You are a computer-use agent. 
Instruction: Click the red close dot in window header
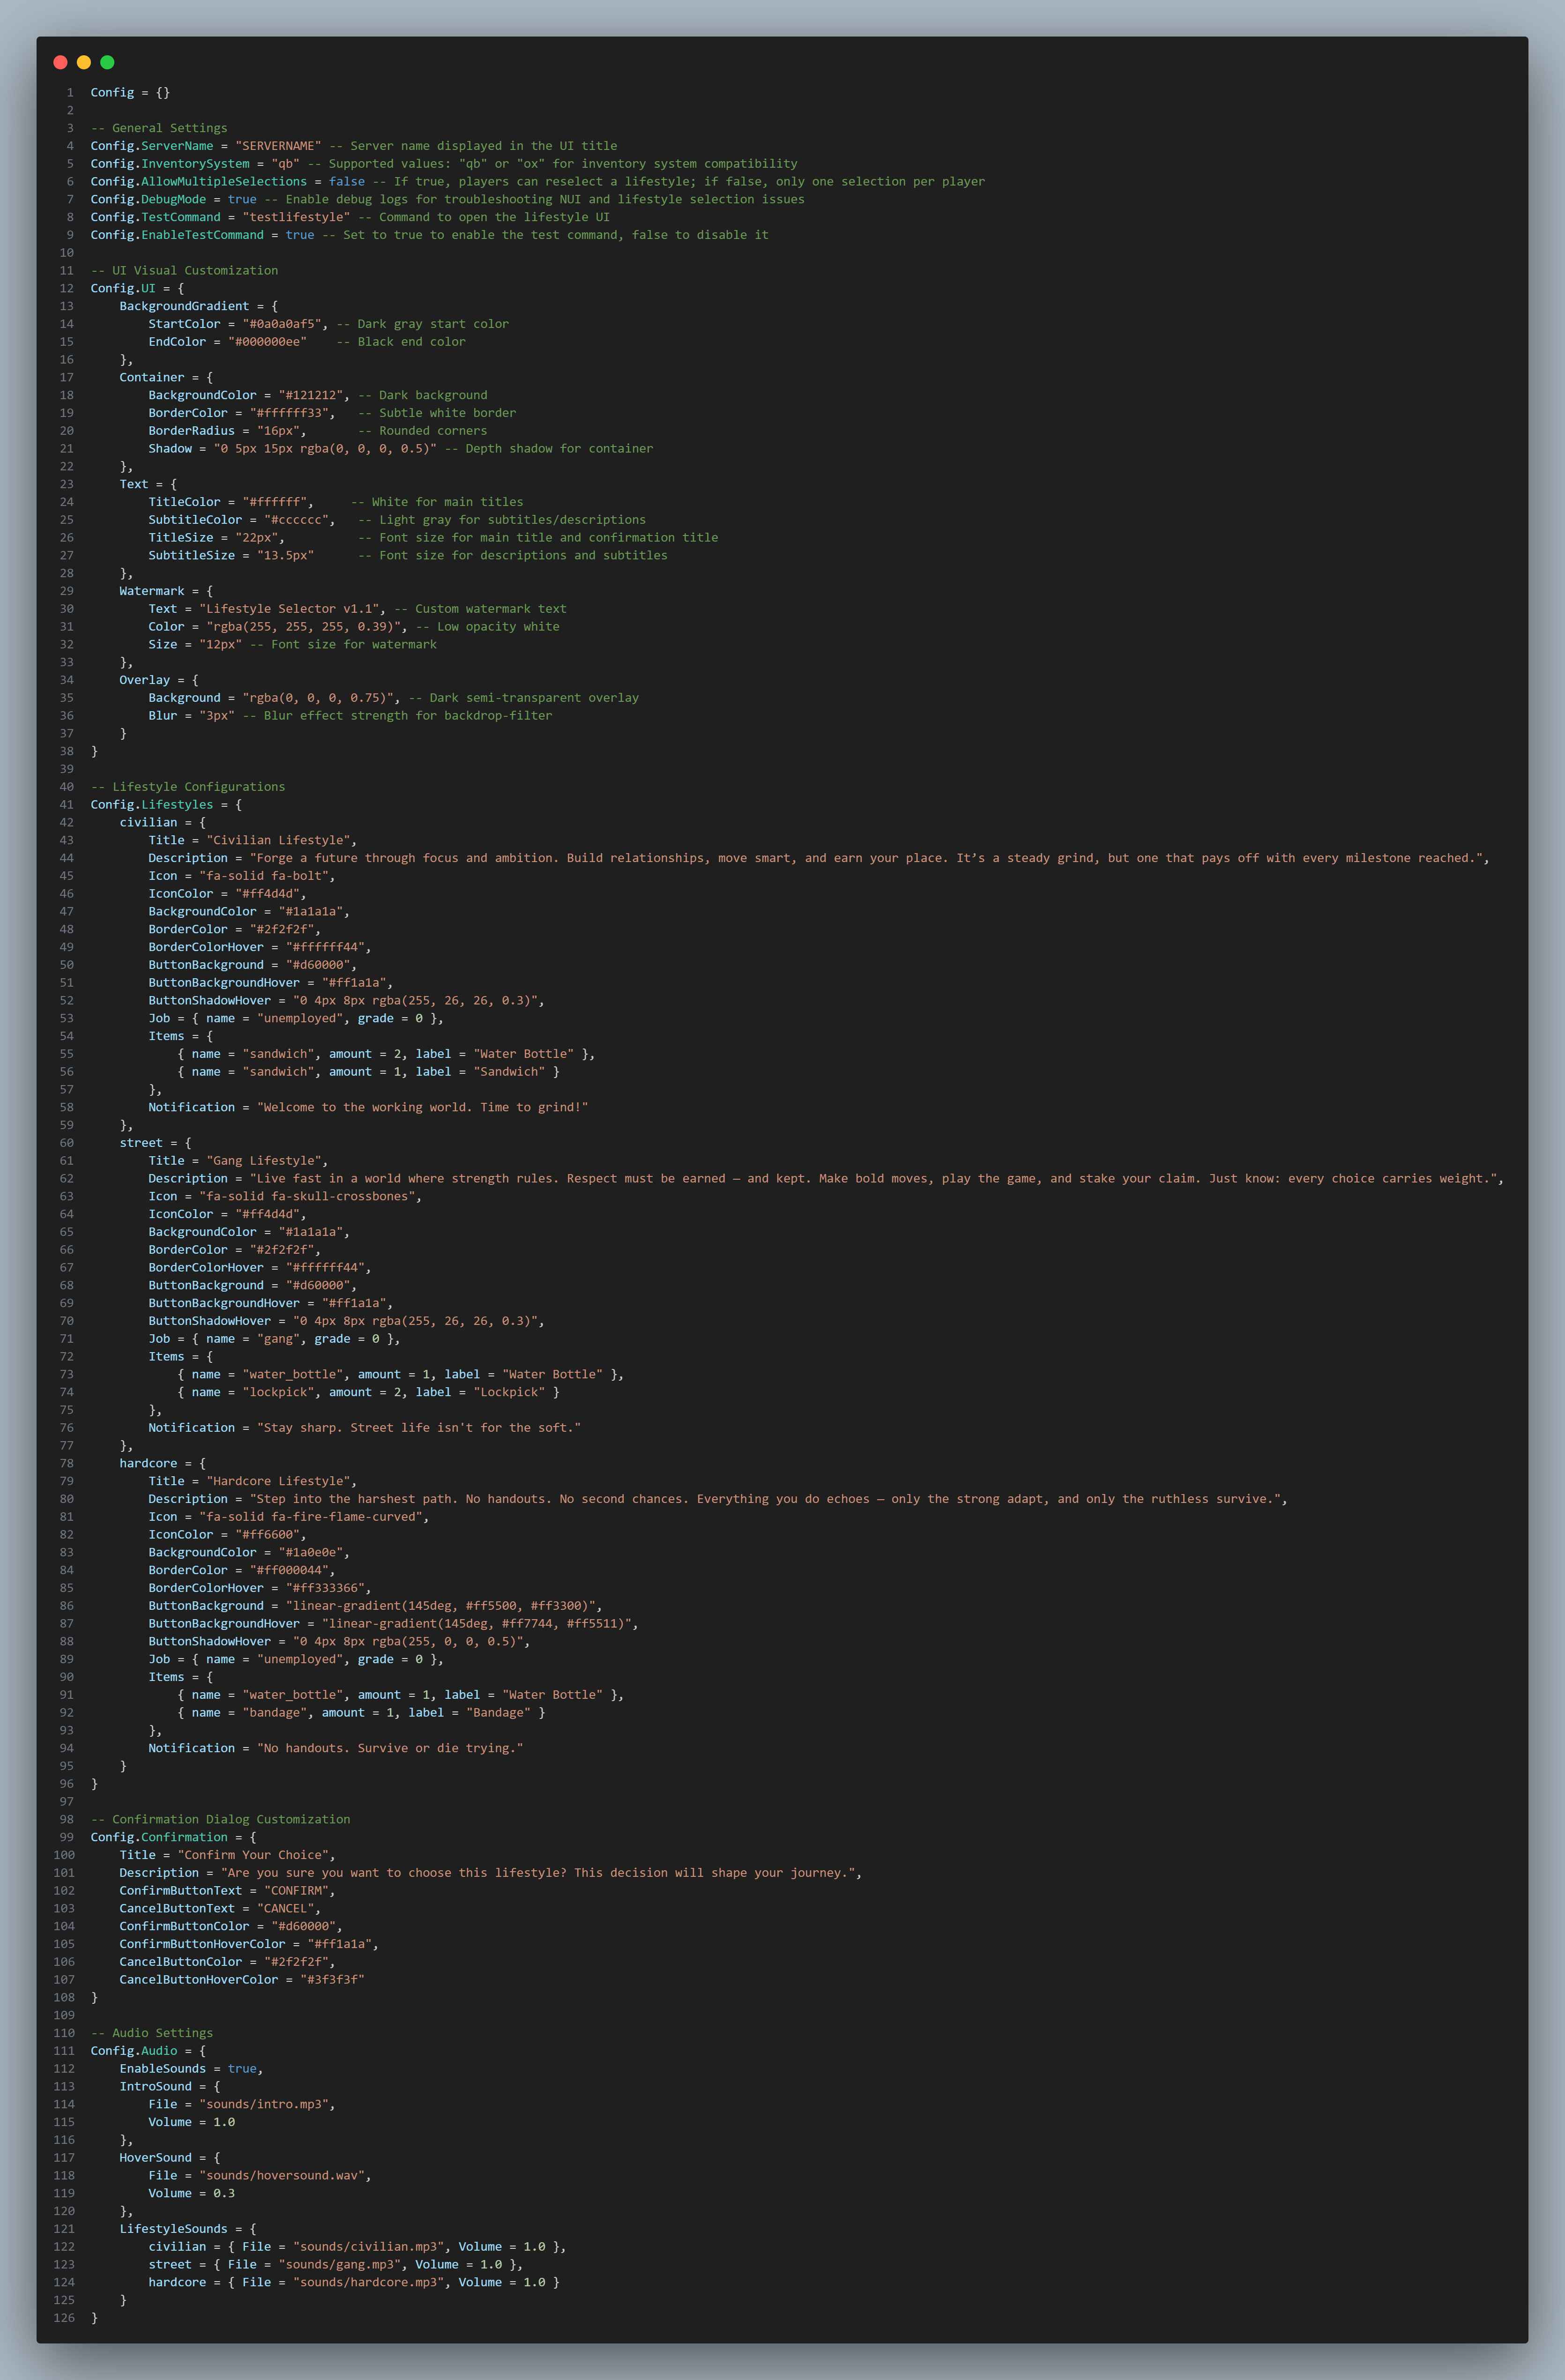click(60, 62)
